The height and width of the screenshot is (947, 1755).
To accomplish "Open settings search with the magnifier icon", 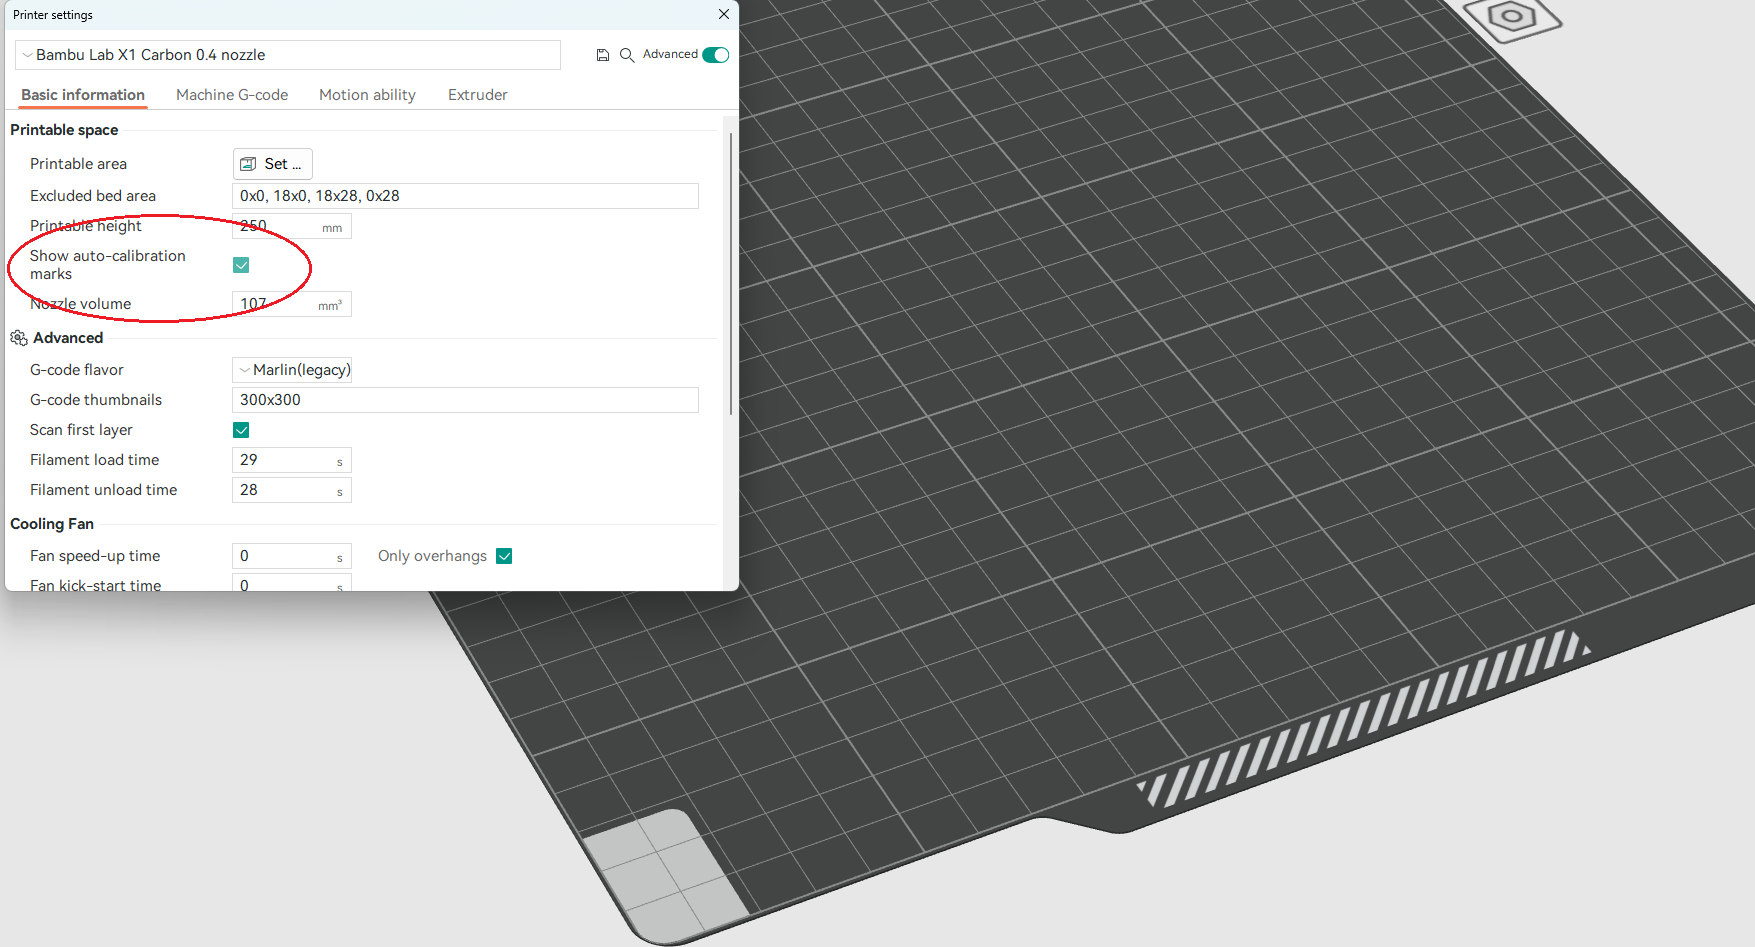I will (x=627, y=55).
